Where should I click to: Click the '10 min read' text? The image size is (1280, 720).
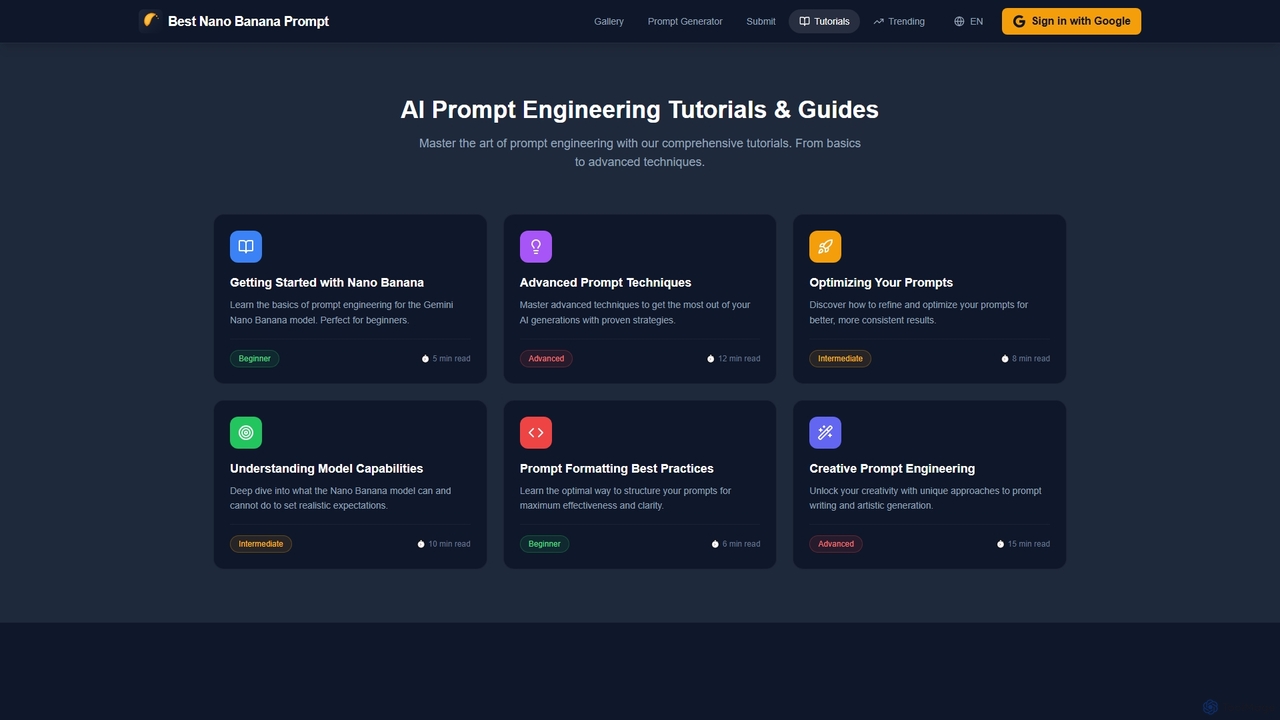[x=449, y=544]
